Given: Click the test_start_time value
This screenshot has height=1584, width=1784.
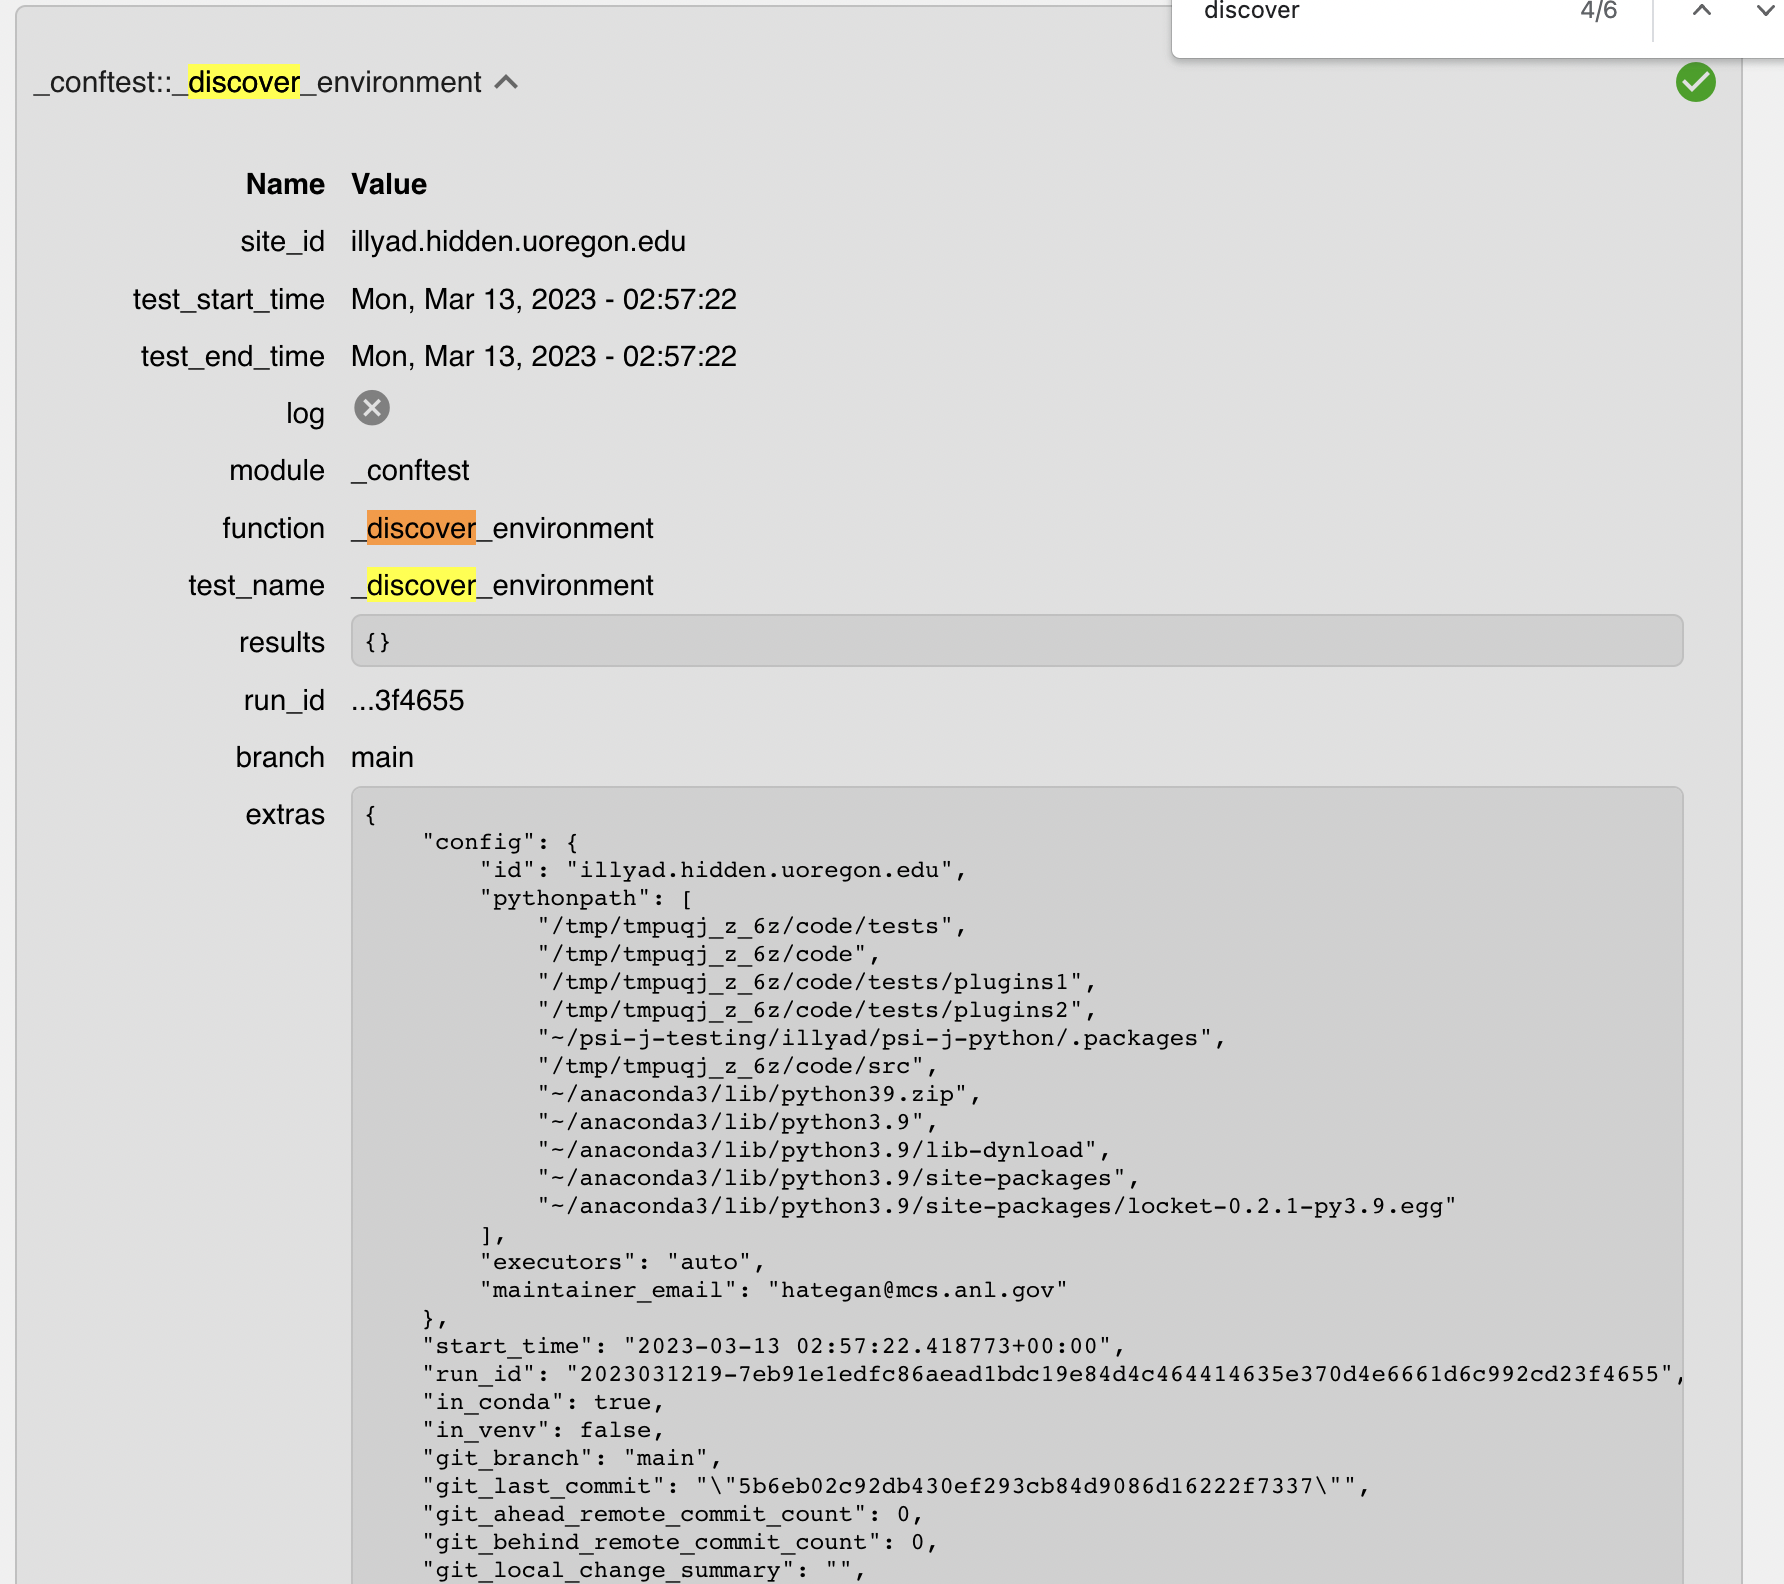Looking at the screenshot, I should [544, 299].
